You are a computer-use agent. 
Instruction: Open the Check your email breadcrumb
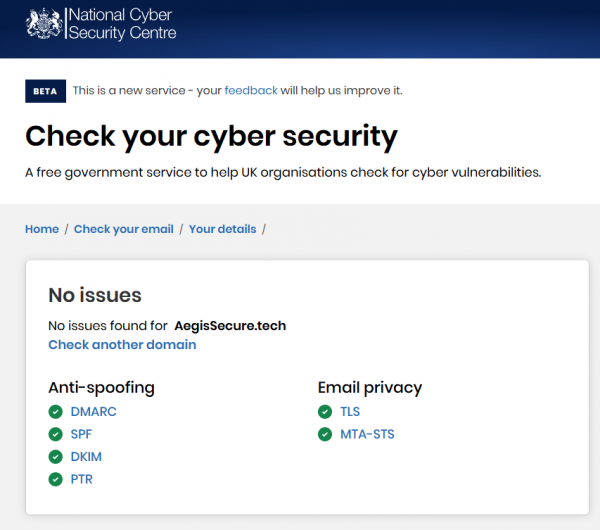point(124,229)
